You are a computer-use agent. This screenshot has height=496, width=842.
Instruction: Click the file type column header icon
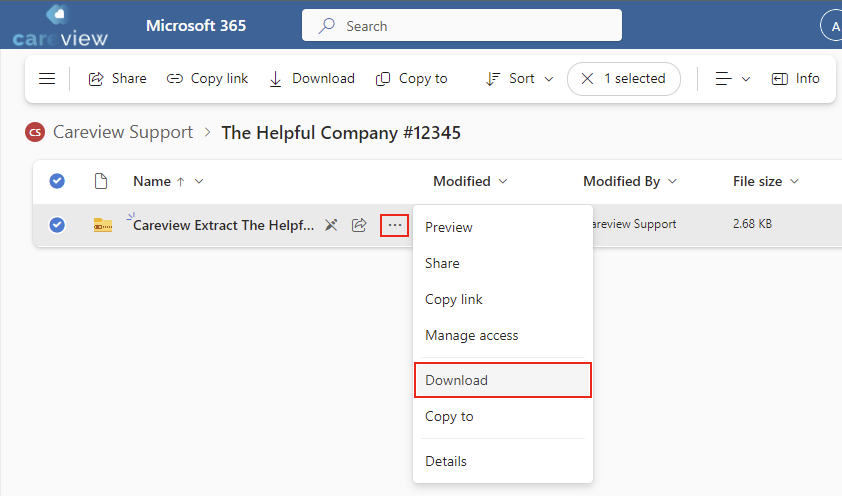click(100, 181)
